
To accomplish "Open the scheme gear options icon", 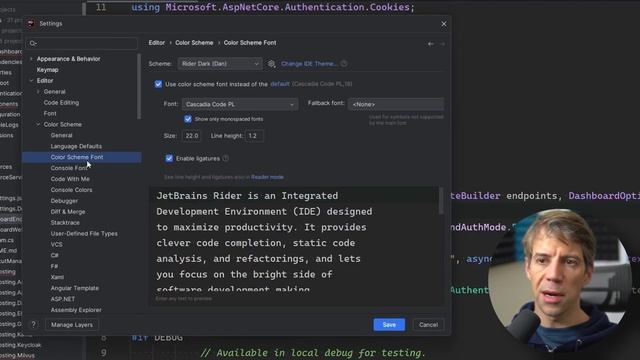I will pos(271,64).
